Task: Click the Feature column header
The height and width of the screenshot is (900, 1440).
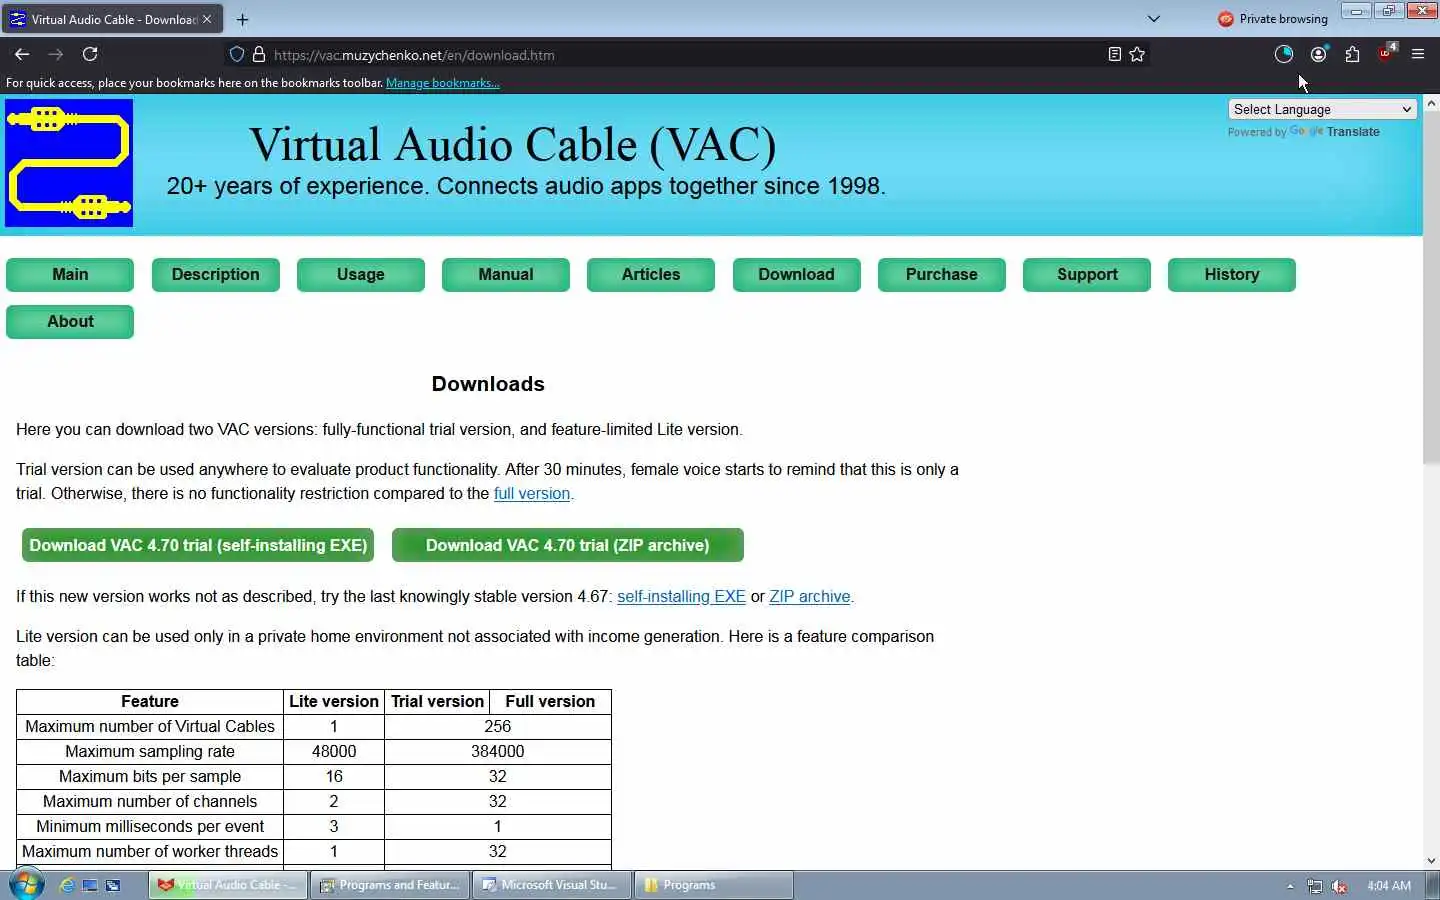Action: click(x=150, y=701)
